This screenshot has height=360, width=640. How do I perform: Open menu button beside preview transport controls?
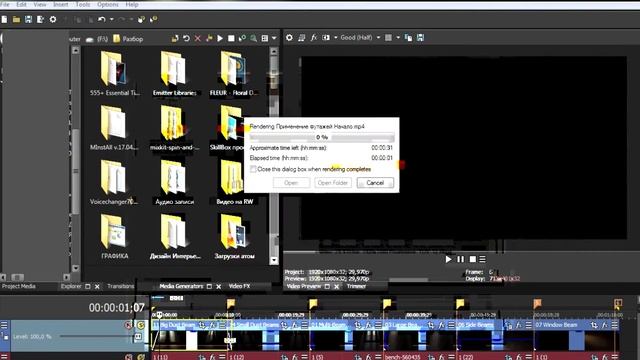[x=482, y=259]
